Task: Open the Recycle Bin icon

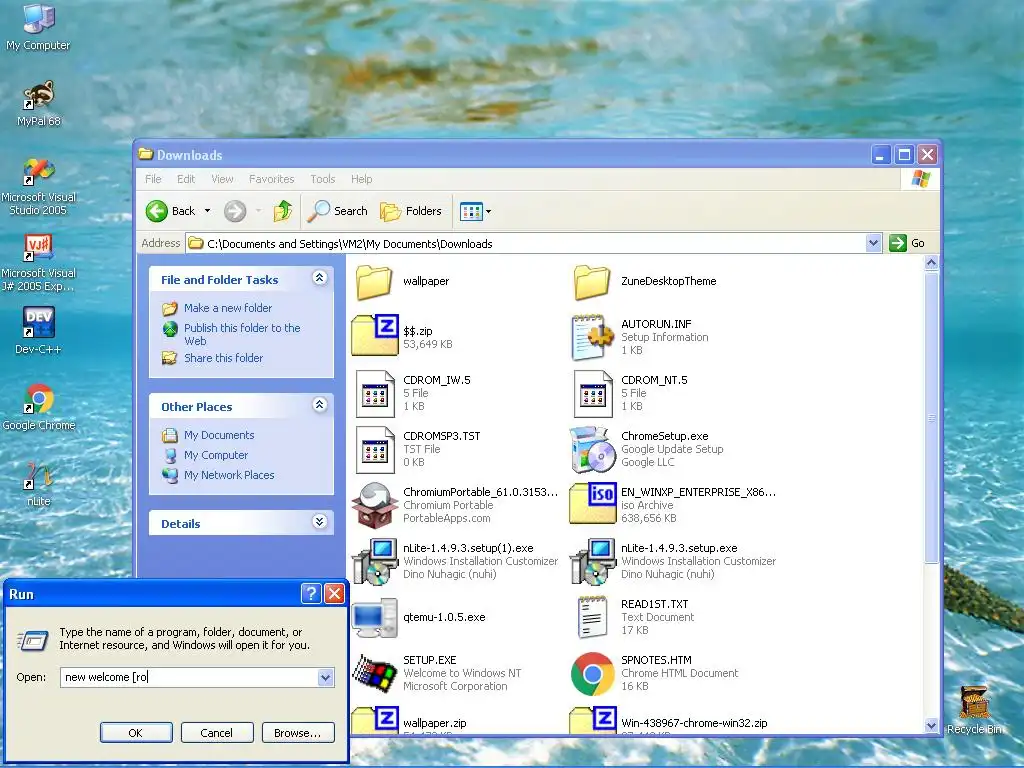Action: pos(974,709)
